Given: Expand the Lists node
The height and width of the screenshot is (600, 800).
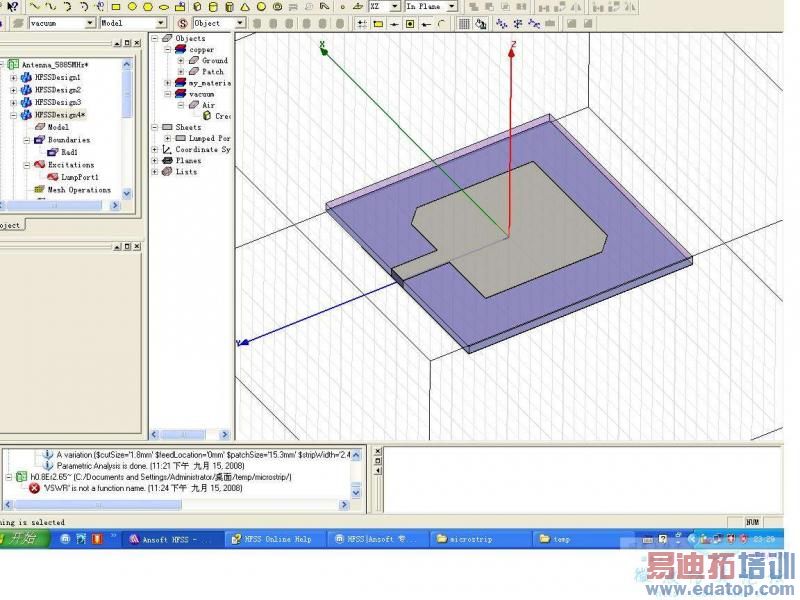Looking at the screenshot, I should click(x=155, y=172).
